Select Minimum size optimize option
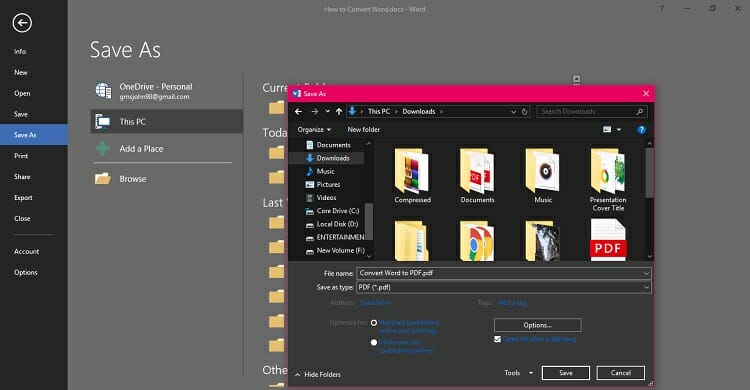 click(x=374, y=343)
